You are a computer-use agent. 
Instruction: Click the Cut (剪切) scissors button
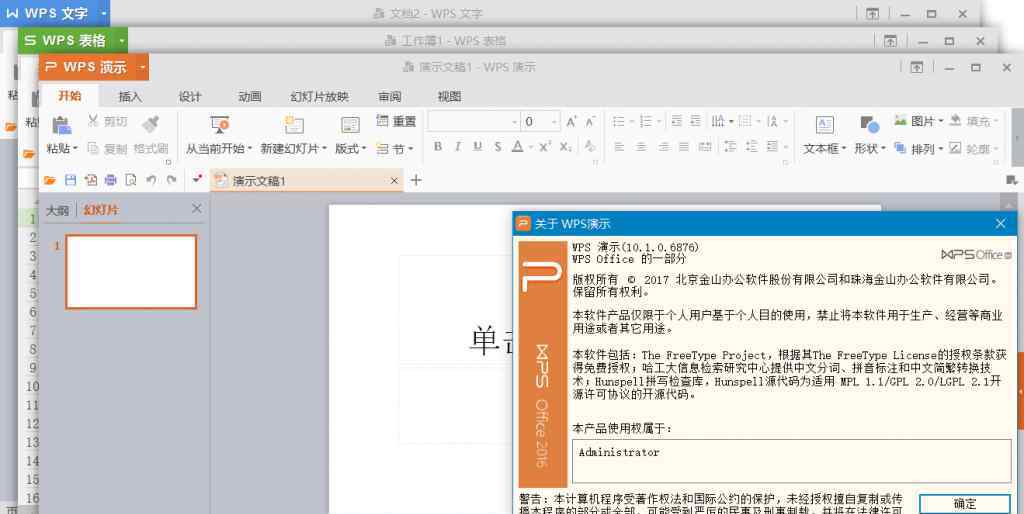pos(107,121)
